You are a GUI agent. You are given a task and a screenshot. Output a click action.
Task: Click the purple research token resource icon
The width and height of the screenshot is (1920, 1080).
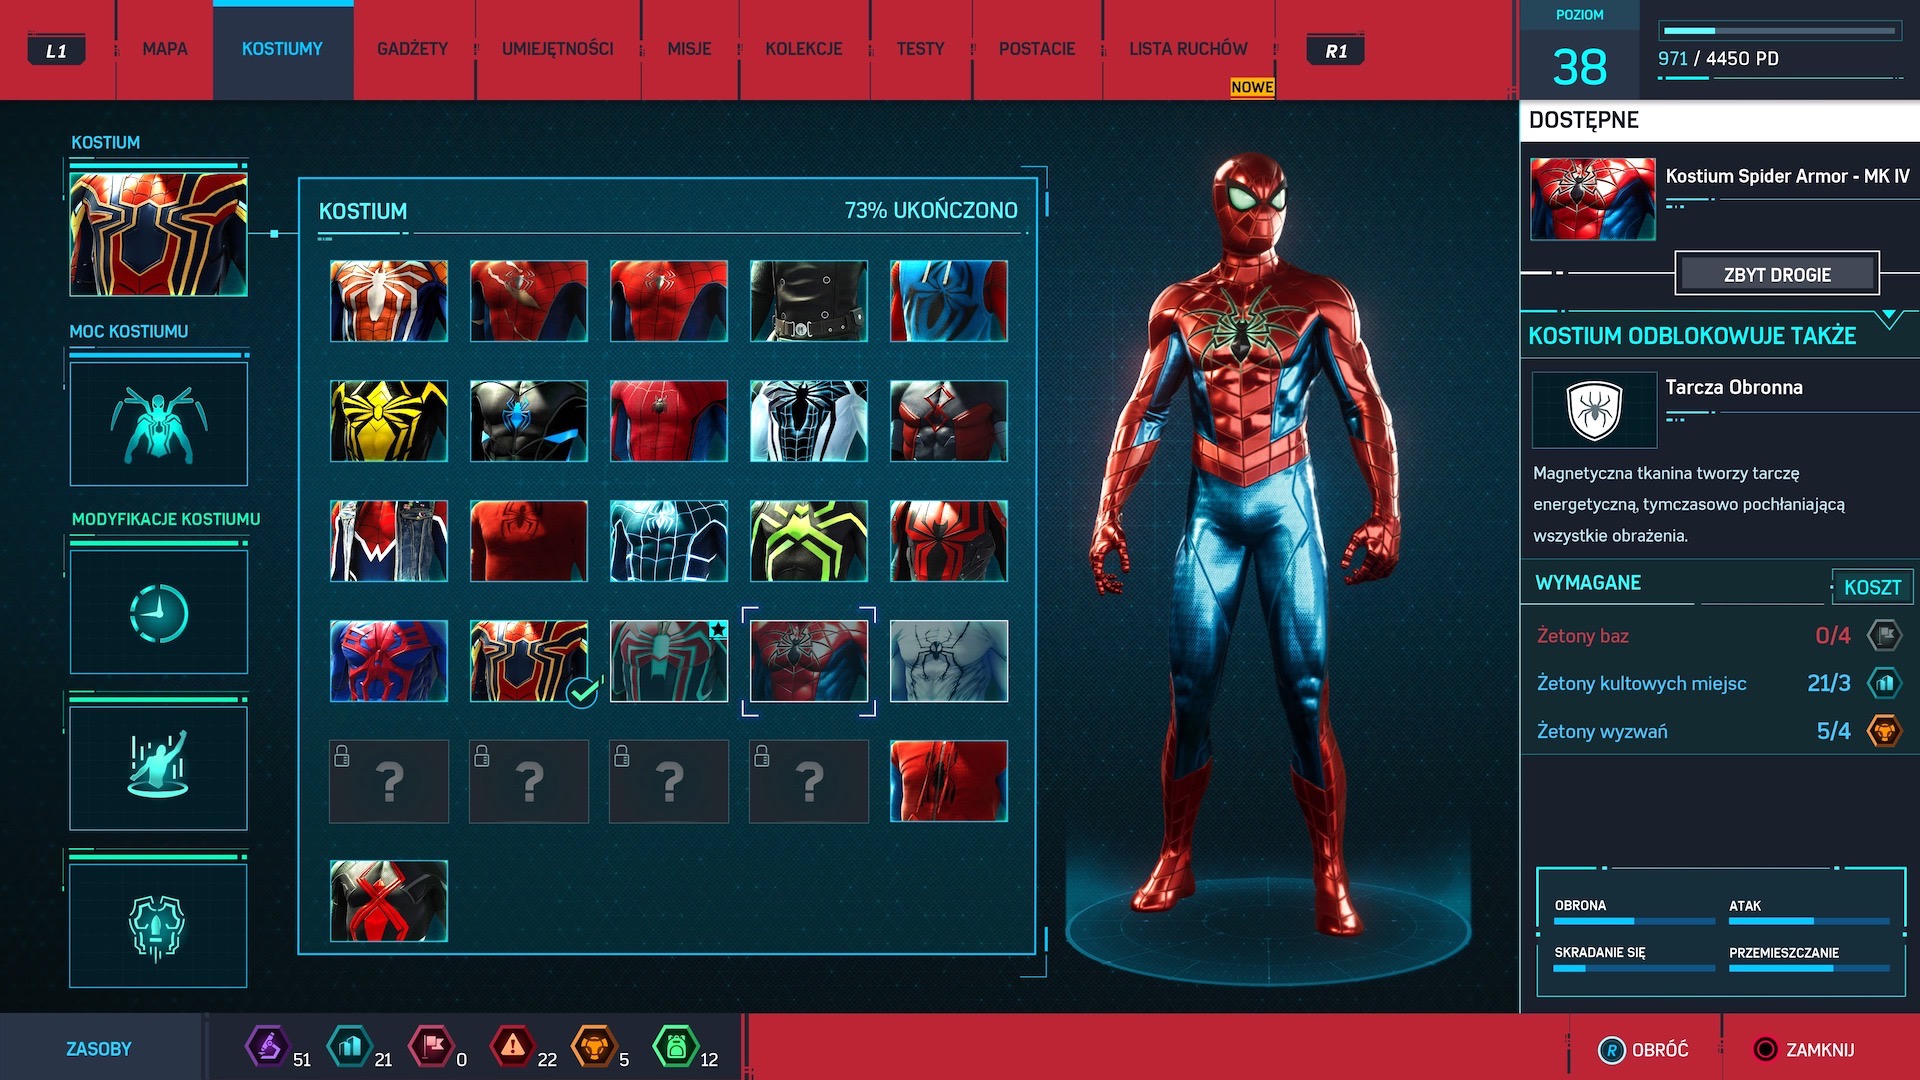267,1047
